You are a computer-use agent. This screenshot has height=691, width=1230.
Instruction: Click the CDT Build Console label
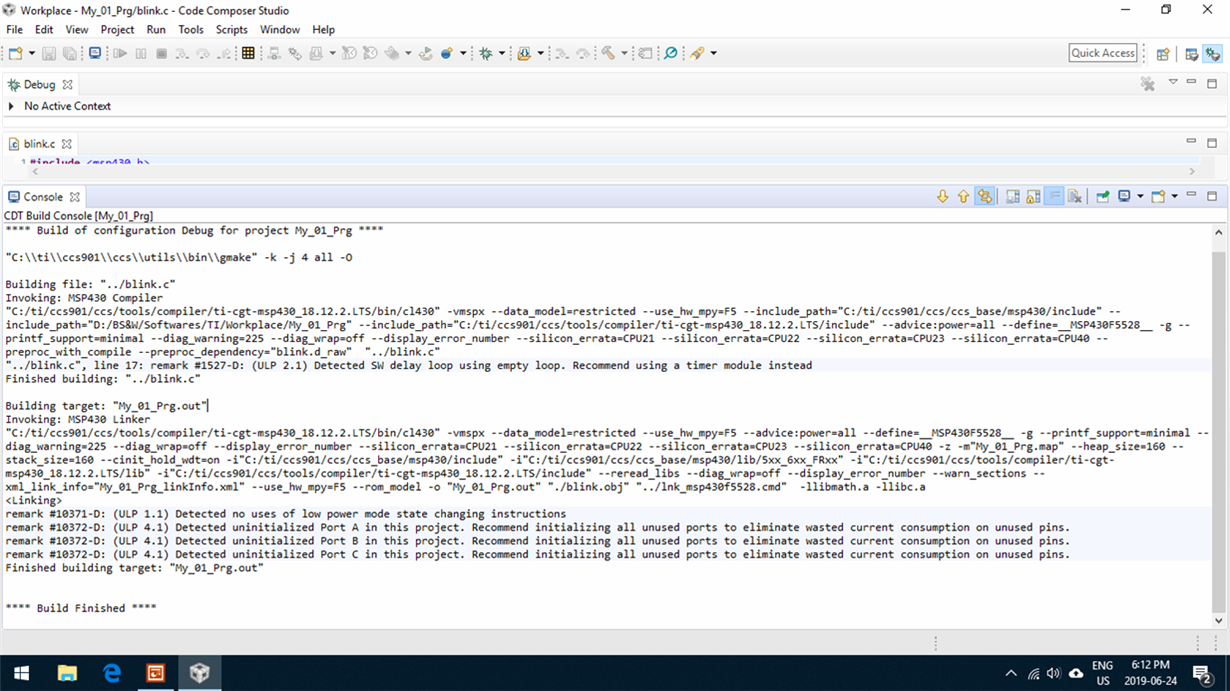(78, 215)
